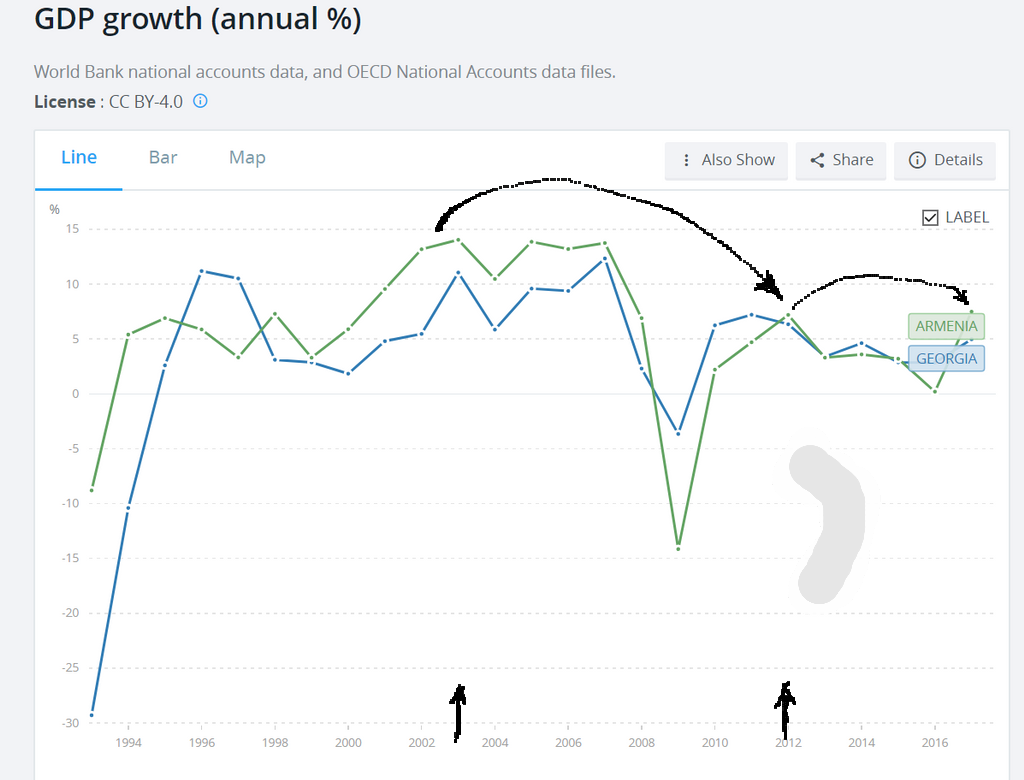Click the 2012 year label on axis
Image resolution: width=1024 pixels, height=780 pixels.
point(787,743)
